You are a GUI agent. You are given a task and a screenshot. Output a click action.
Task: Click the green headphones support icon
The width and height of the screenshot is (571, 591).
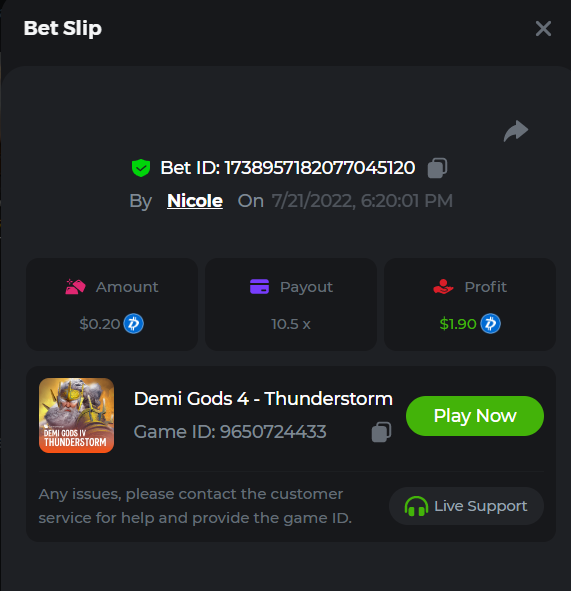(x=416, y=506)
